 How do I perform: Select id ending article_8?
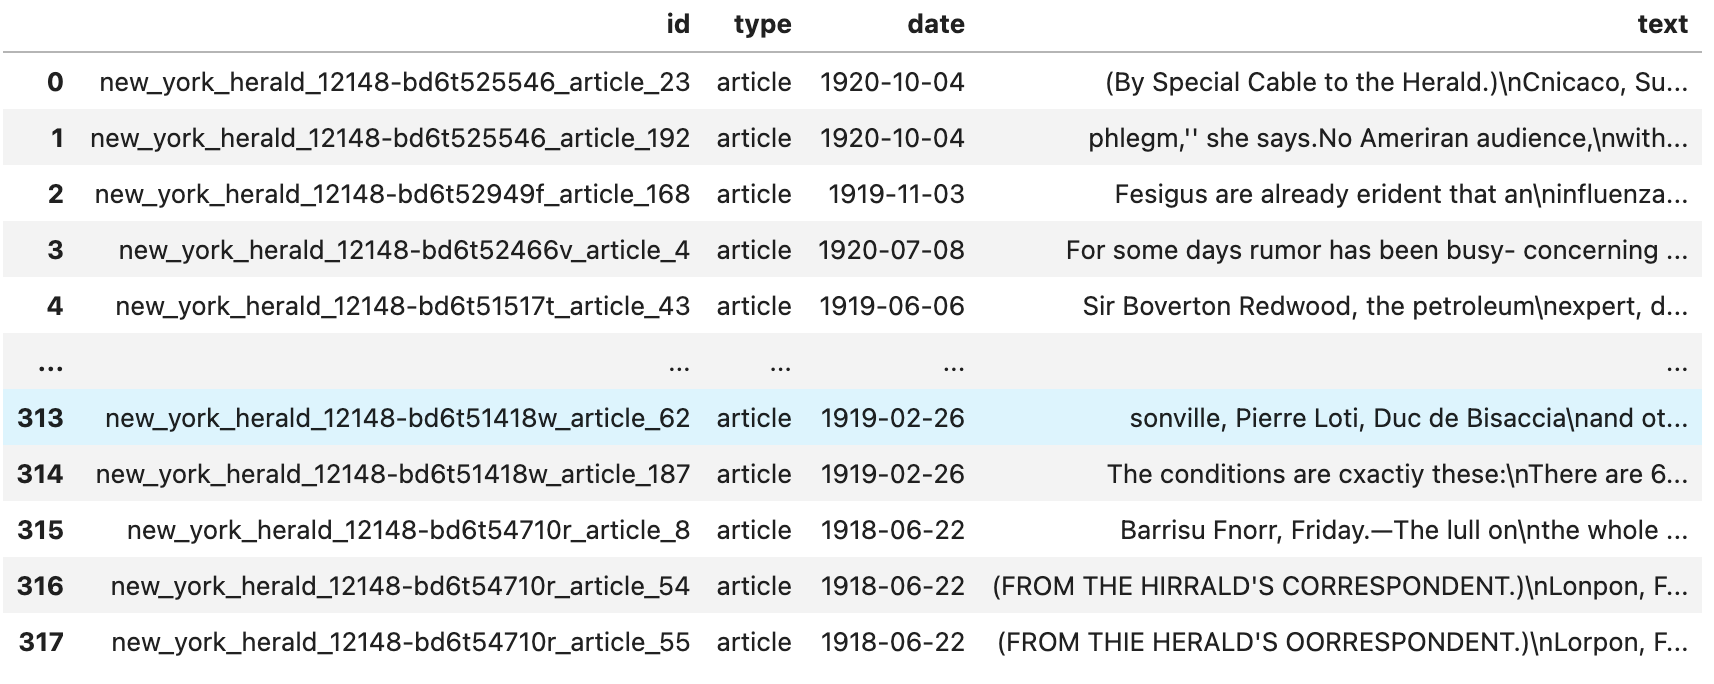pos(409,530)
